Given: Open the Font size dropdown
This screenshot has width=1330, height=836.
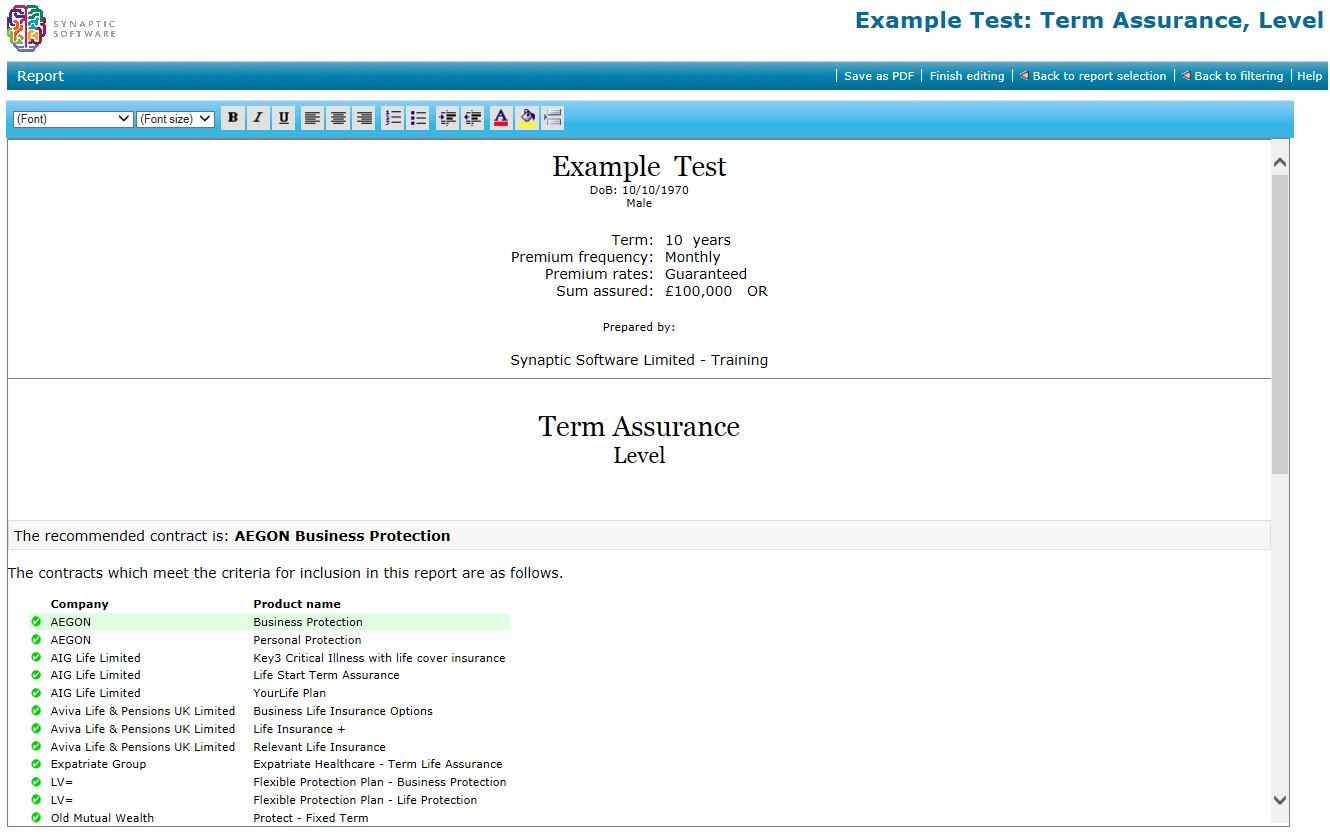Looking at the screenshot, I should 176,119.
